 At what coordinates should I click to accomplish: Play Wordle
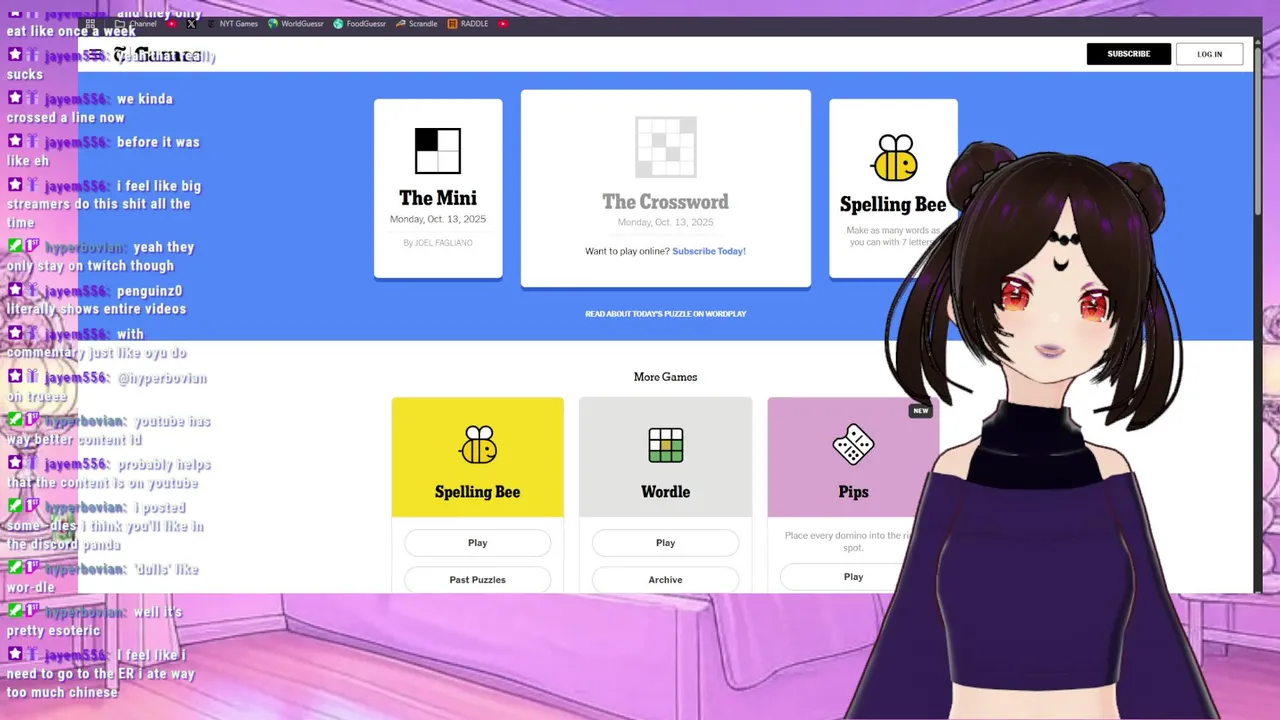click(666, 543)
